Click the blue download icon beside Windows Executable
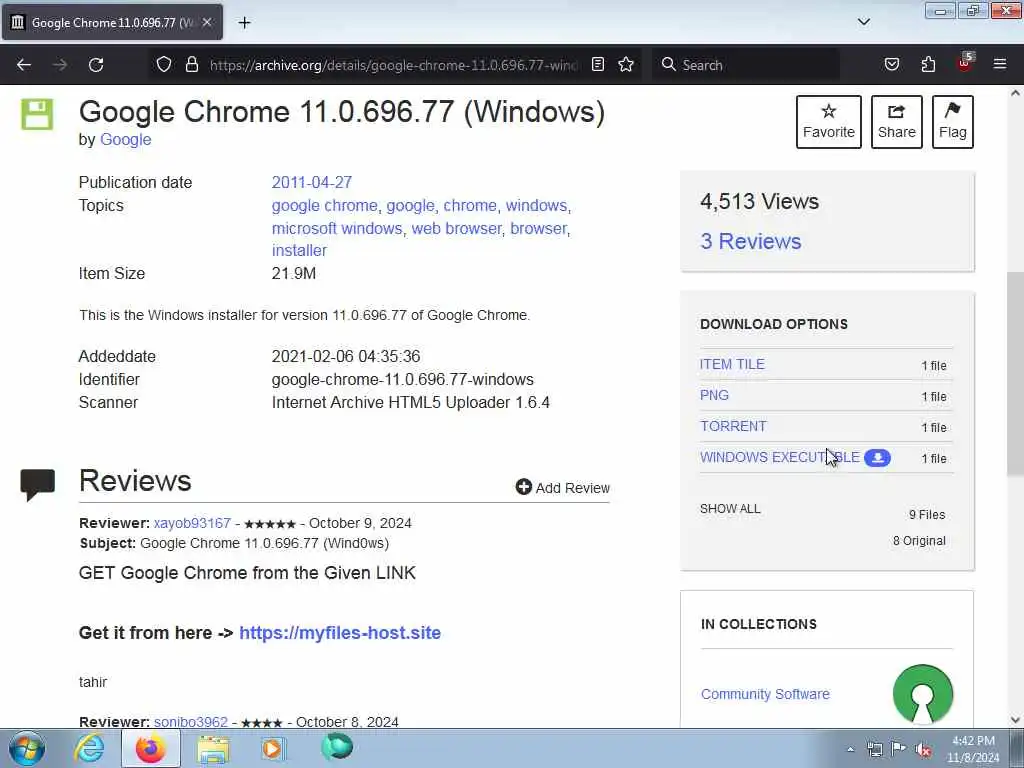The width and height of the screenshot is (1024, 768). click(877, 458)
